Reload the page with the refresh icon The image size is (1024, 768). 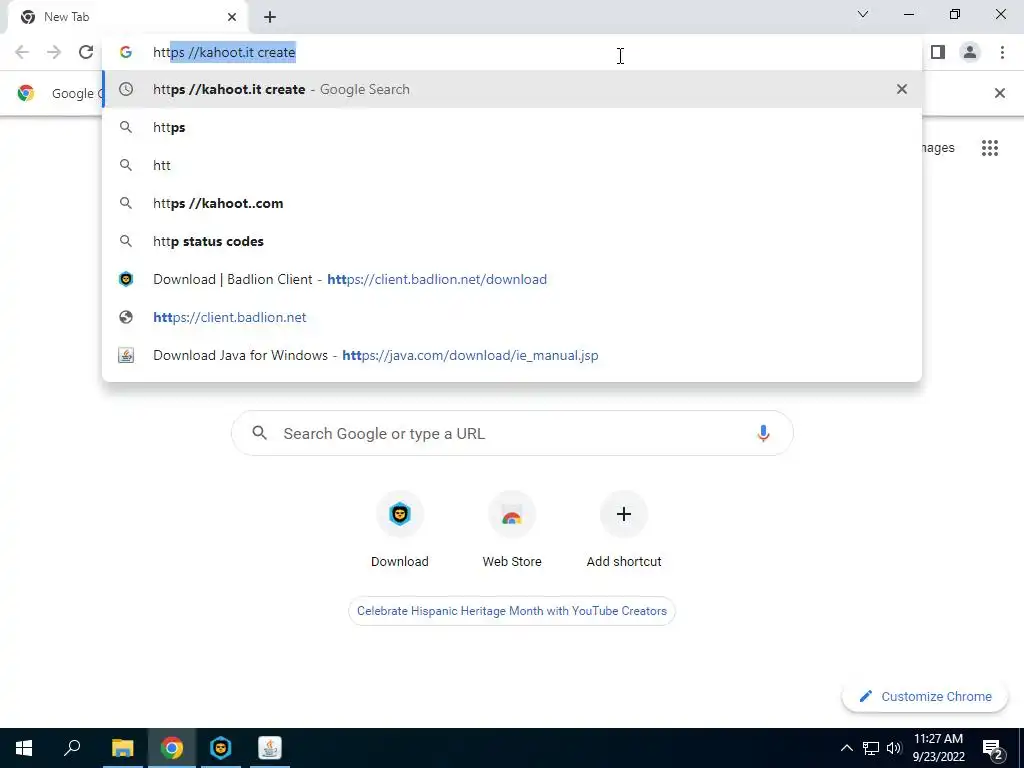click(86, 52)
